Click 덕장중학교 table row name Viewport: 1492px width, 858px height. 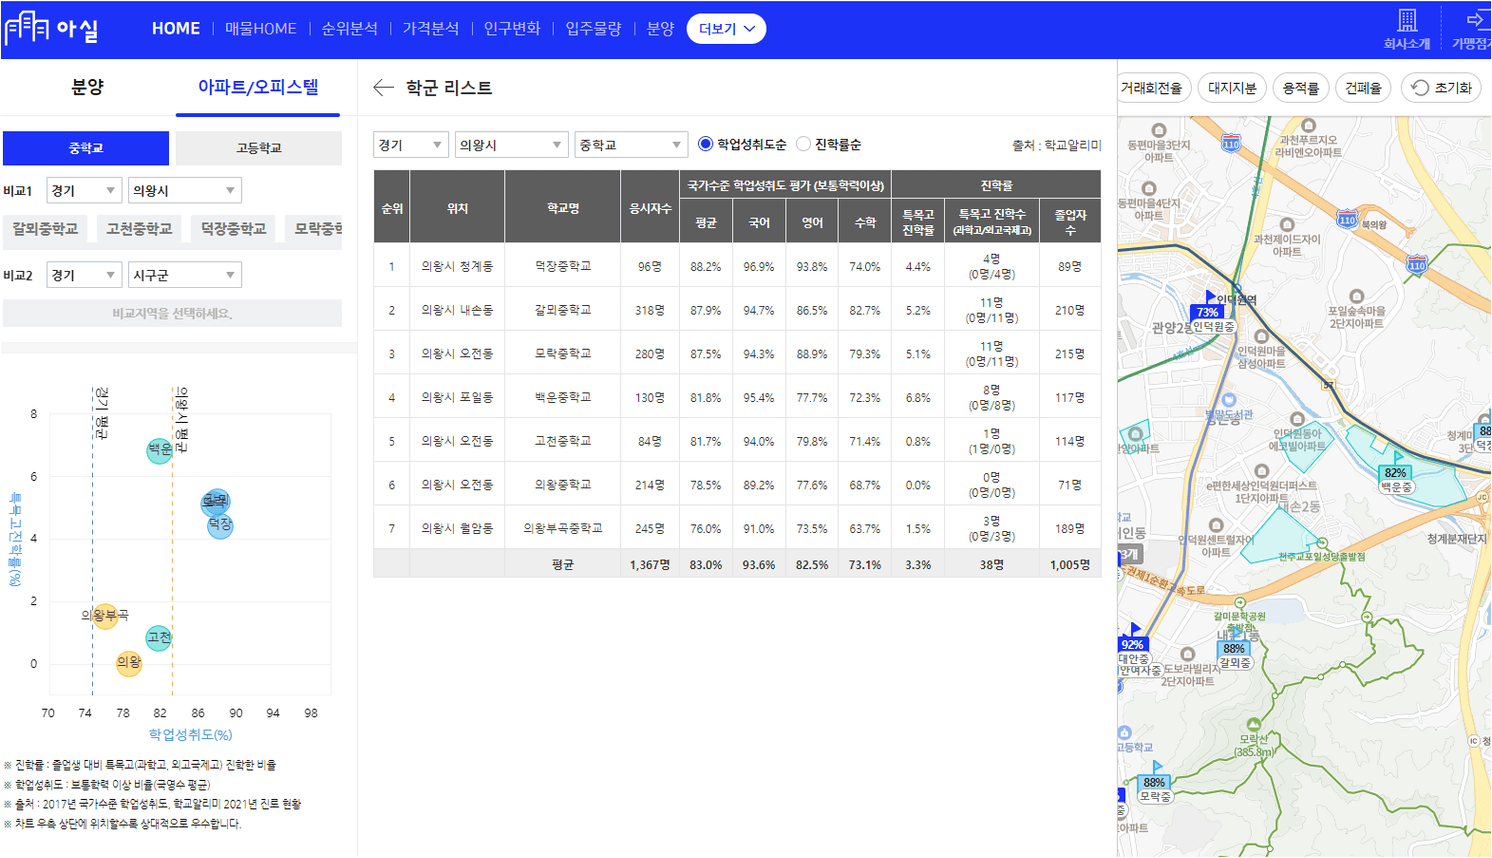[563, 266]
